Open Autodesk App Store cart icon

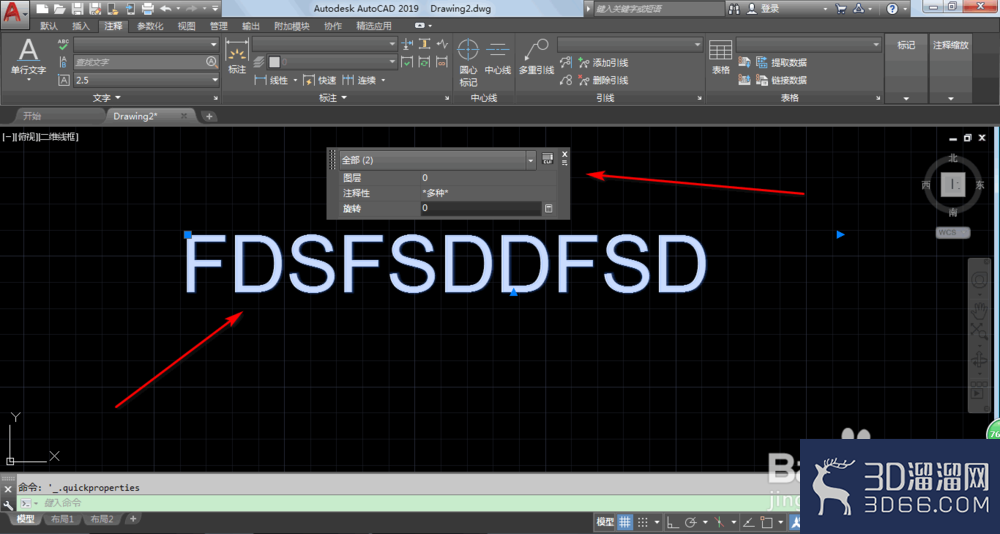(841, 9)
